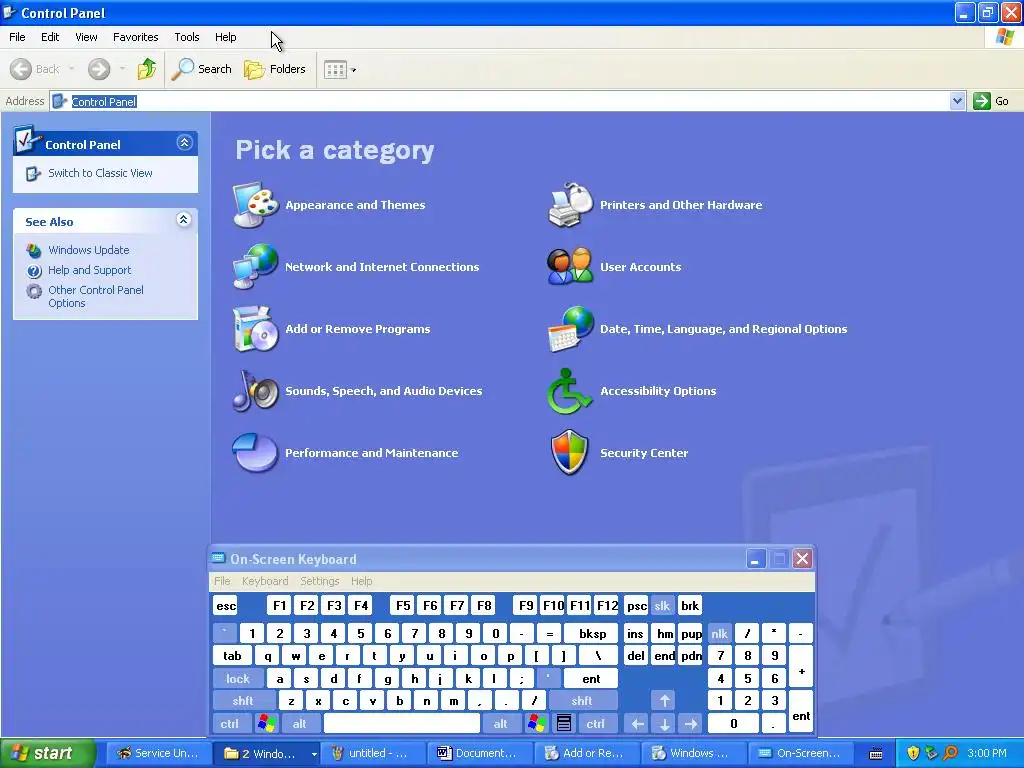The width and height of the screenshot is (1024, 768).
Task: Click the Search magnifier toolbar button
Action: [x=202, y=69]
